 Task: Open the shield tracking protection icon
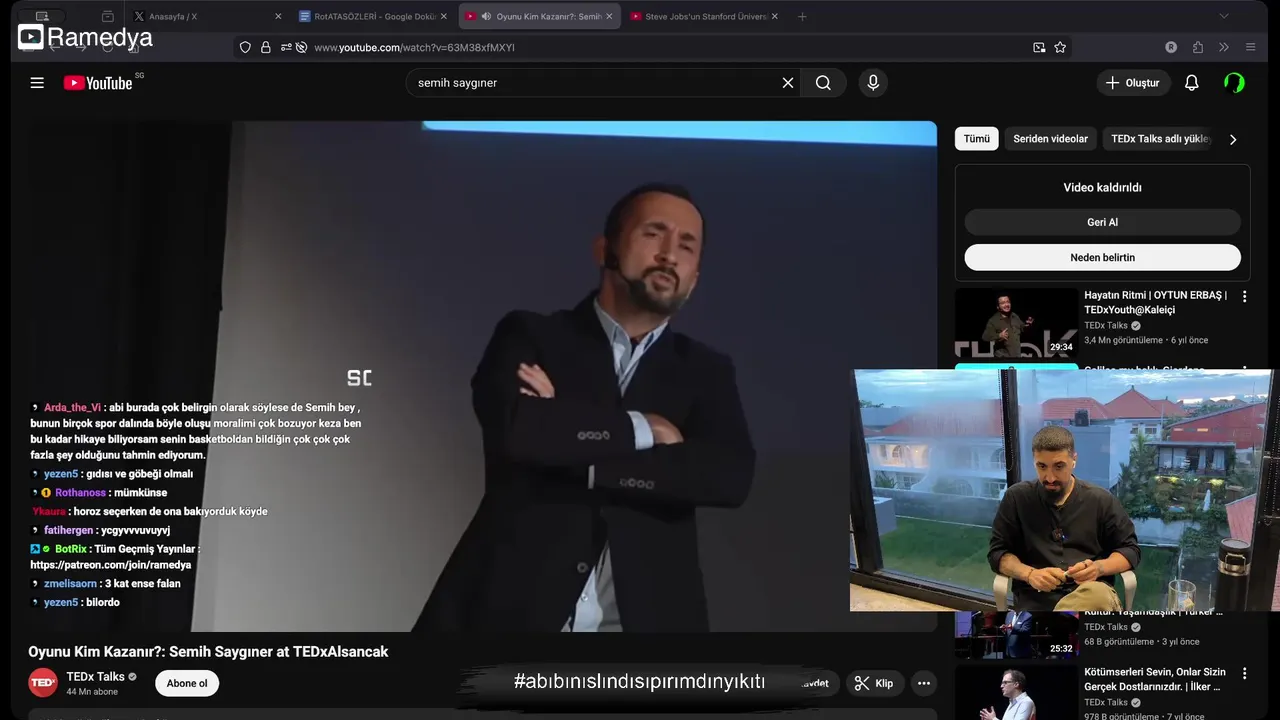pyautogui.click(x=245, y=47)
